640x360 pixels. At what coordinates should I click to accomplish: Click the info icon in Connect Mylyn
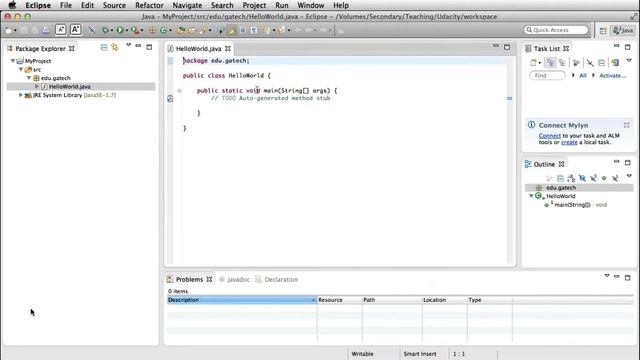click(x=531, y=125)
